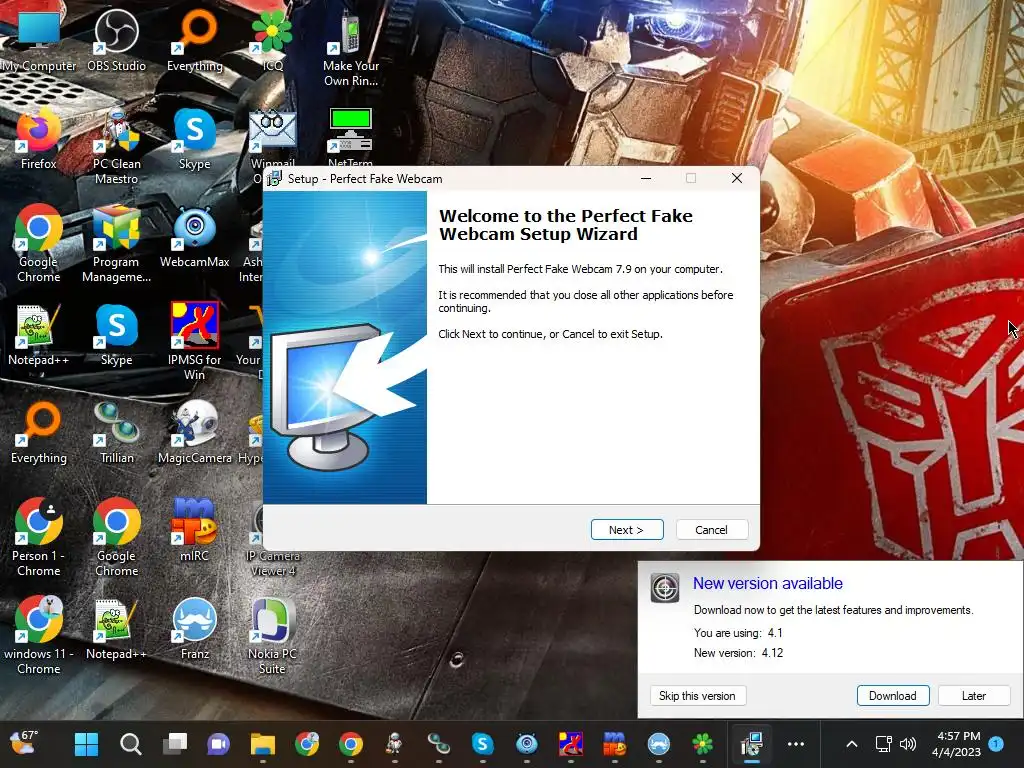Open Teams Chat from the taskbar
The height and width of the screenshot is (768, 1024).
click(218, 744)
